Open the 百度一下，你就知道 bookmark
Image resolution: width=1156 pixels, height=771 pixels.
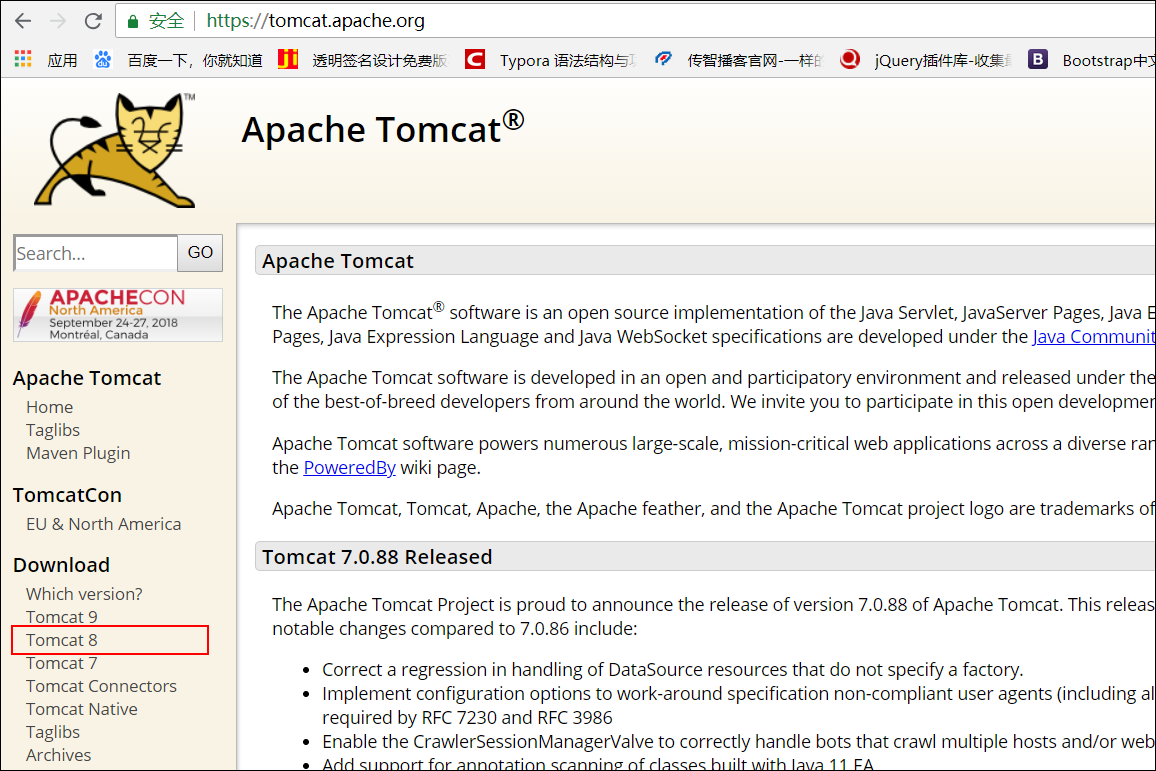click(x=195, y=60)
